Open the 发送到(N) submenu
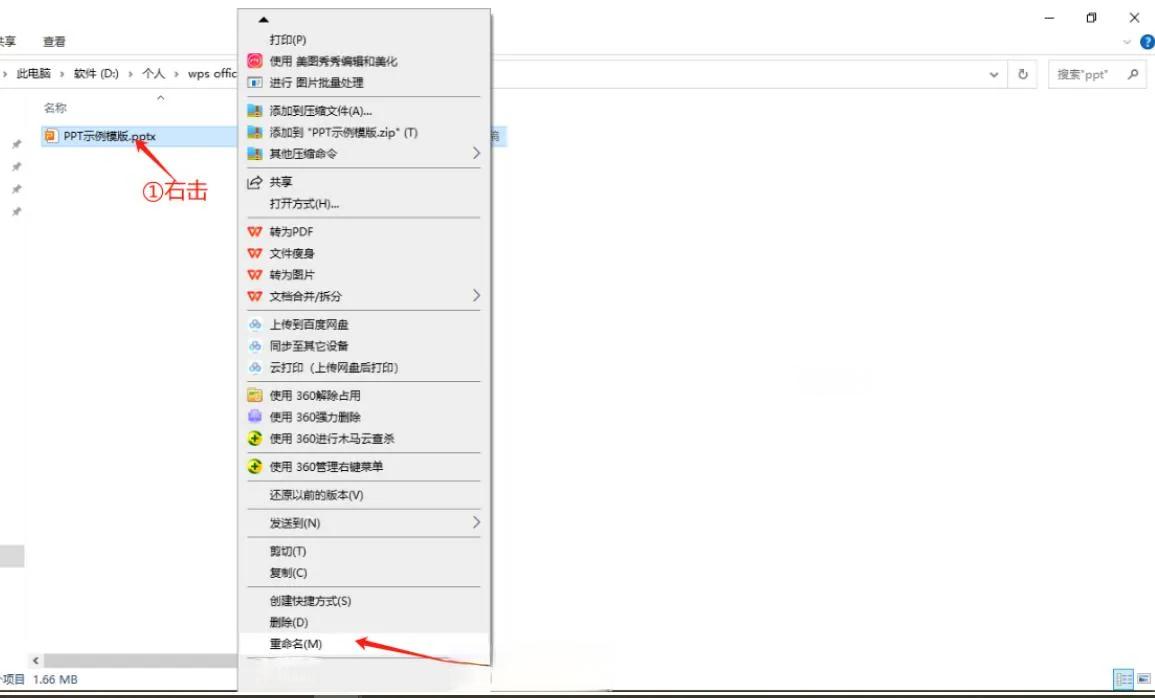 476,523
